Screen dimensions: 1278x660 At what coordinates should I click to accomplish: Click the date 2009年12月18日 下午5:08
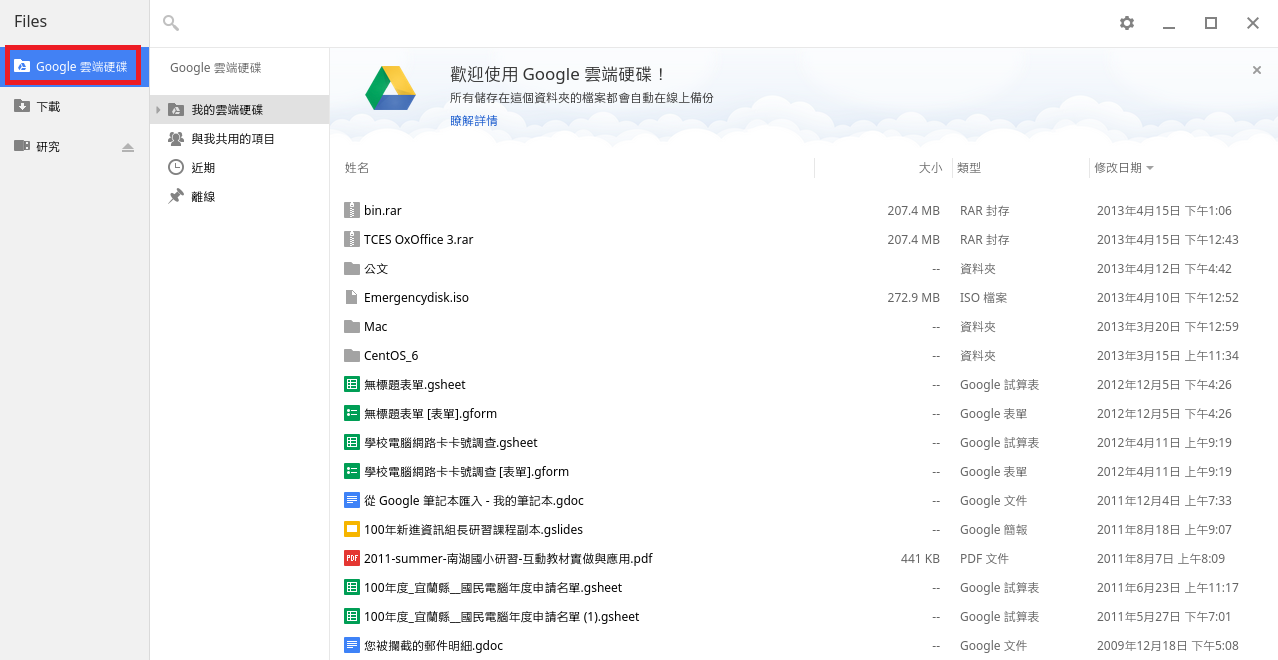click(1168, 646)
